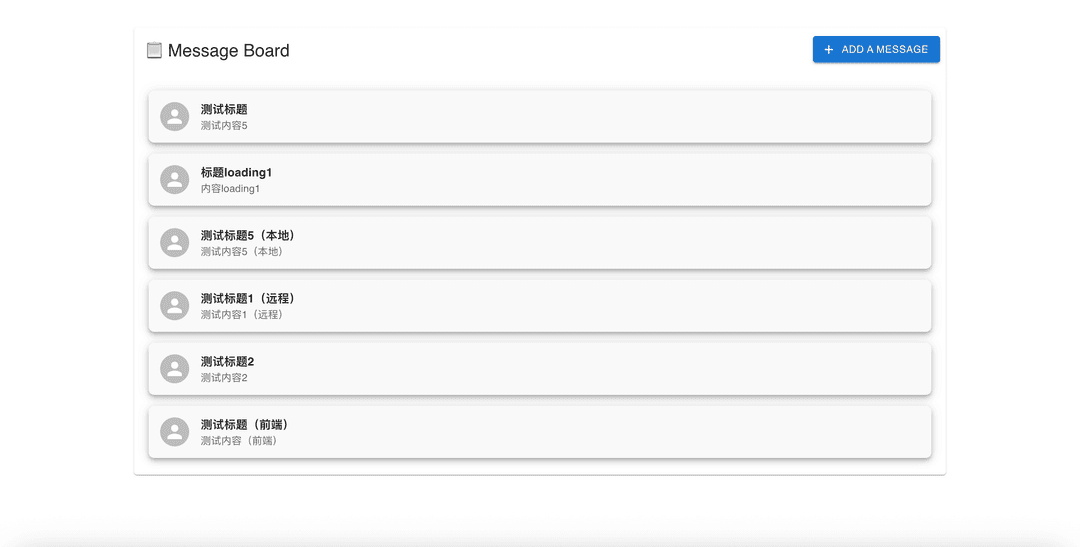The height and width of the screenshot is (547, 1080).
Task: Open message titled 测试标题1（远程）
Action: 248,298
